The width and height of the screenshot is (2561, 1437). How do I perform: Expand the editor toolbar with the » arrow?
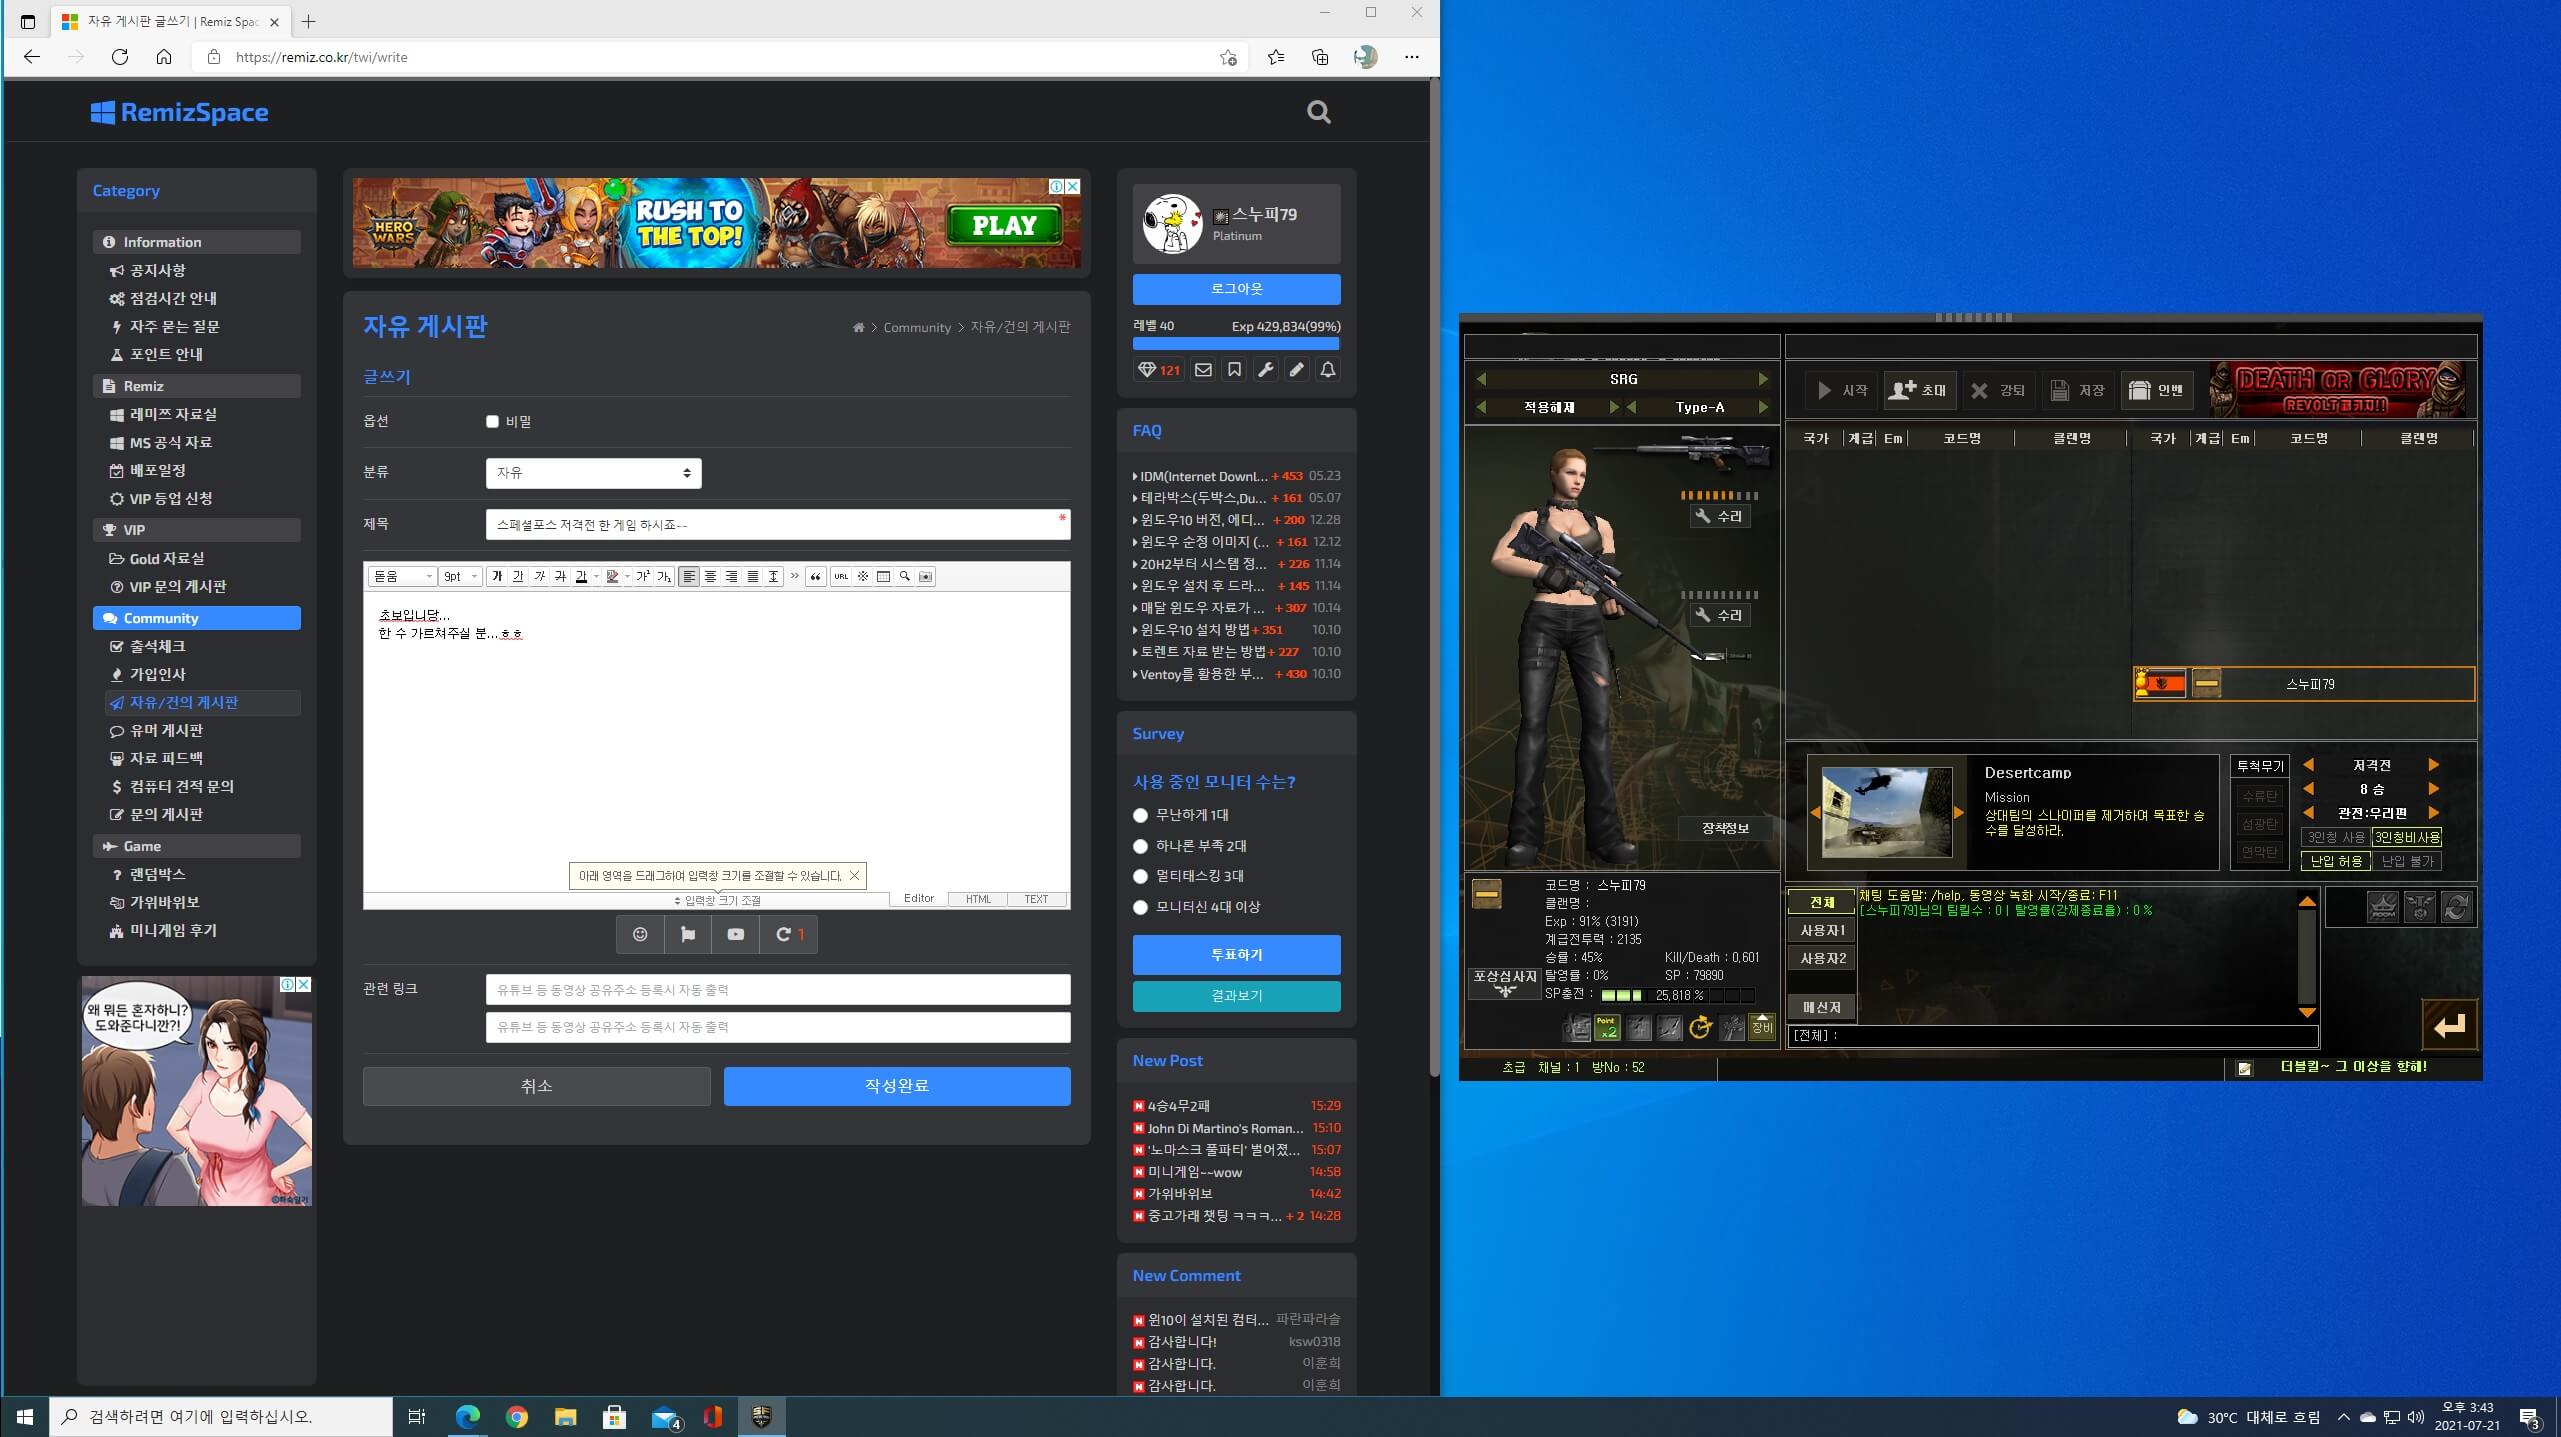point(794,576)
